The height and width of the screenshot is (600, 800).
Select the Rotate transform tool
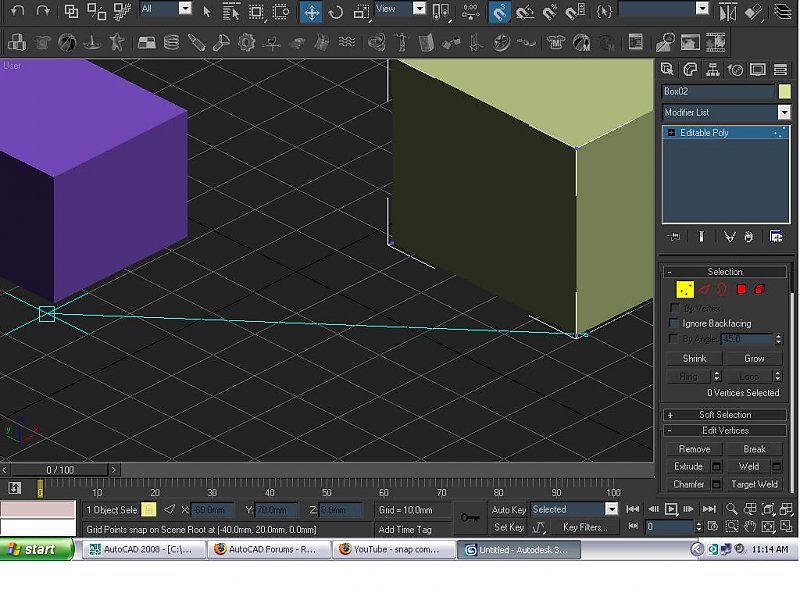coord(336,12)
